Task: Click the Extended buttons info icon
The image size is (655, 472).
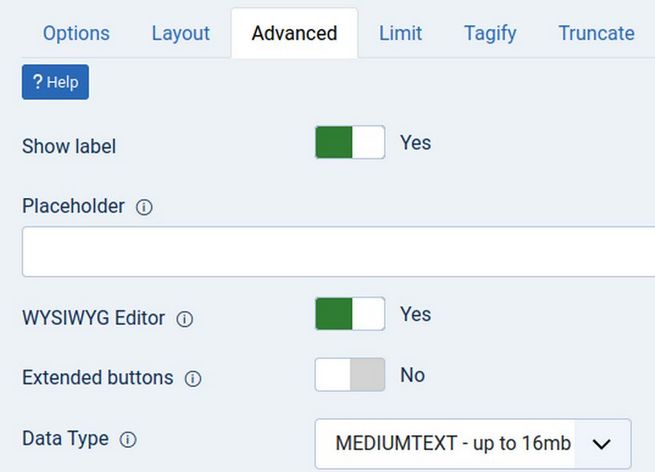Action: click(x=193, y=379)
